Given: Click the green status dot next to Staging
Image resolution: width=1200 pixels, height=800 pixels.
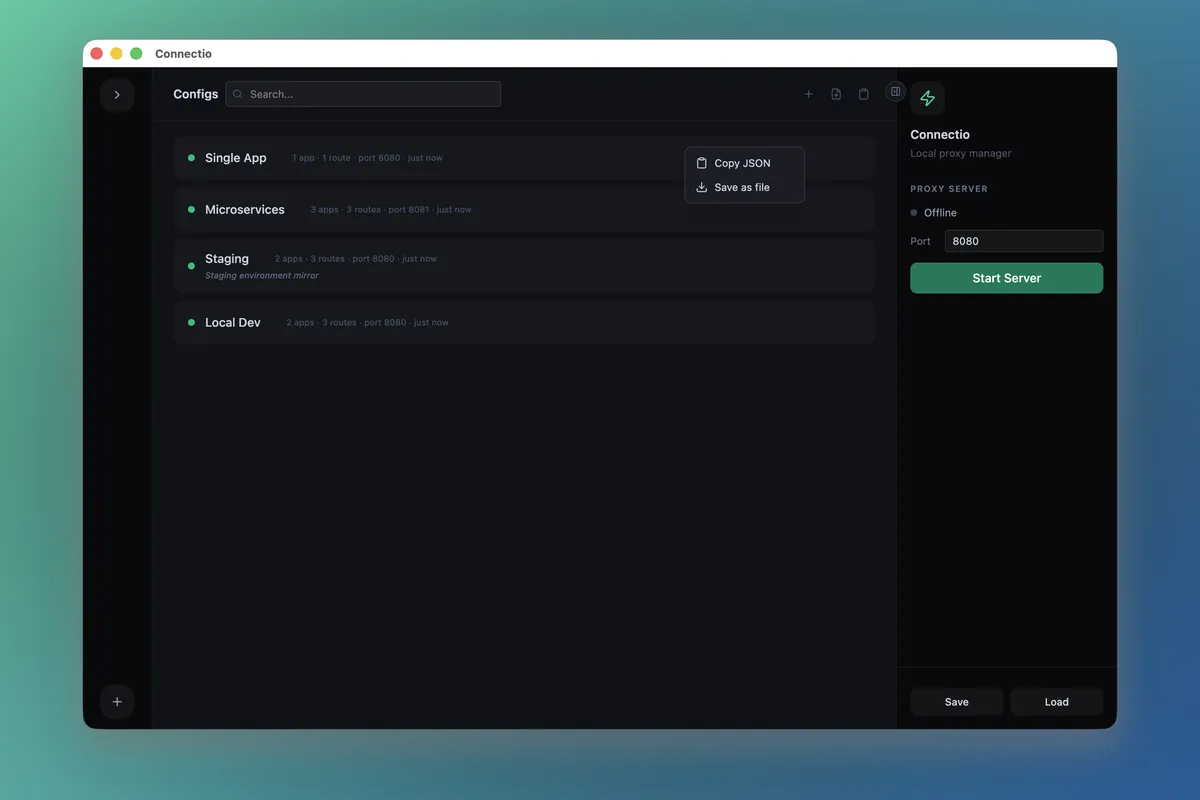Looking at the screenshot, I should pyautogui.click(x=191, y=266).
